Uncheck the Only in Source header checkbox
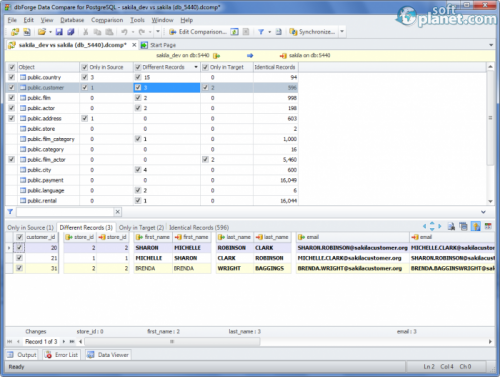 [x=85, y=67]
